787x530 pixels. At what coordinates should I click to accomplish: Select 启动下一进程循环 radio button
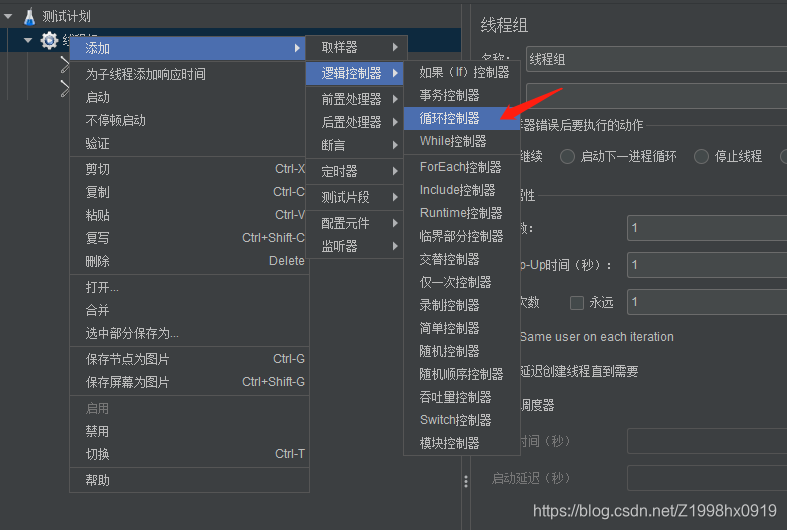click(x=567, y=157)
